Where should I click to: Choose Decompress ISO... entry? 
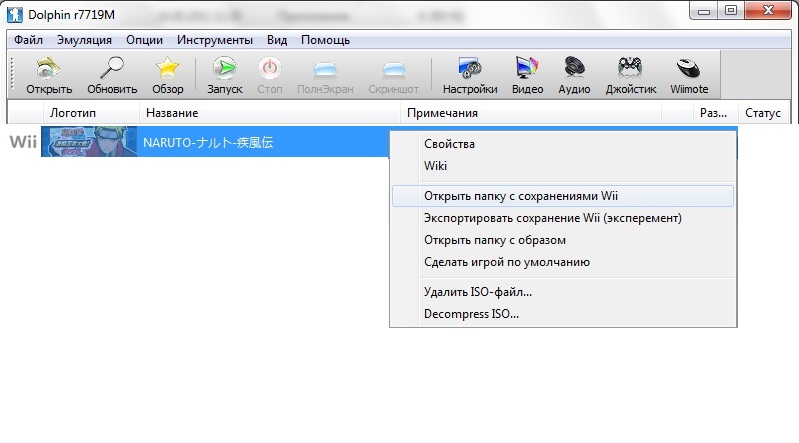pos(563,314)
